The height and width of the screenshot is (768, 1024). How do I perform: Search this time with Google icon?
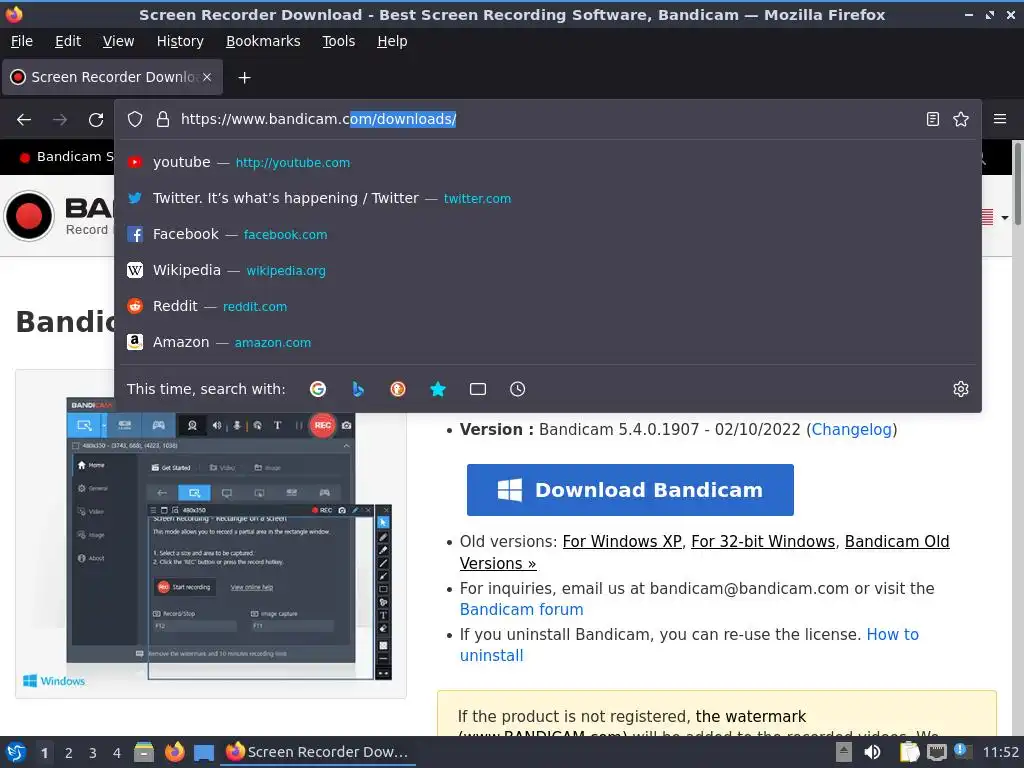[x=318, y=389]
